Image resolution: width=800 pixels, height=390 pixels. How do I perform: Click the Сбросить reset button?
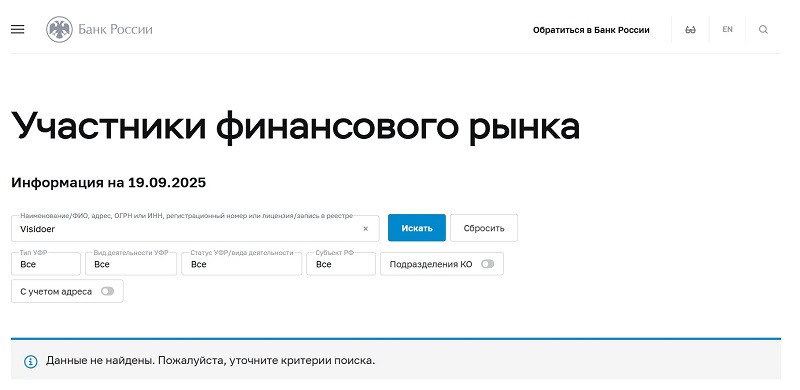[x=484, y=228]
